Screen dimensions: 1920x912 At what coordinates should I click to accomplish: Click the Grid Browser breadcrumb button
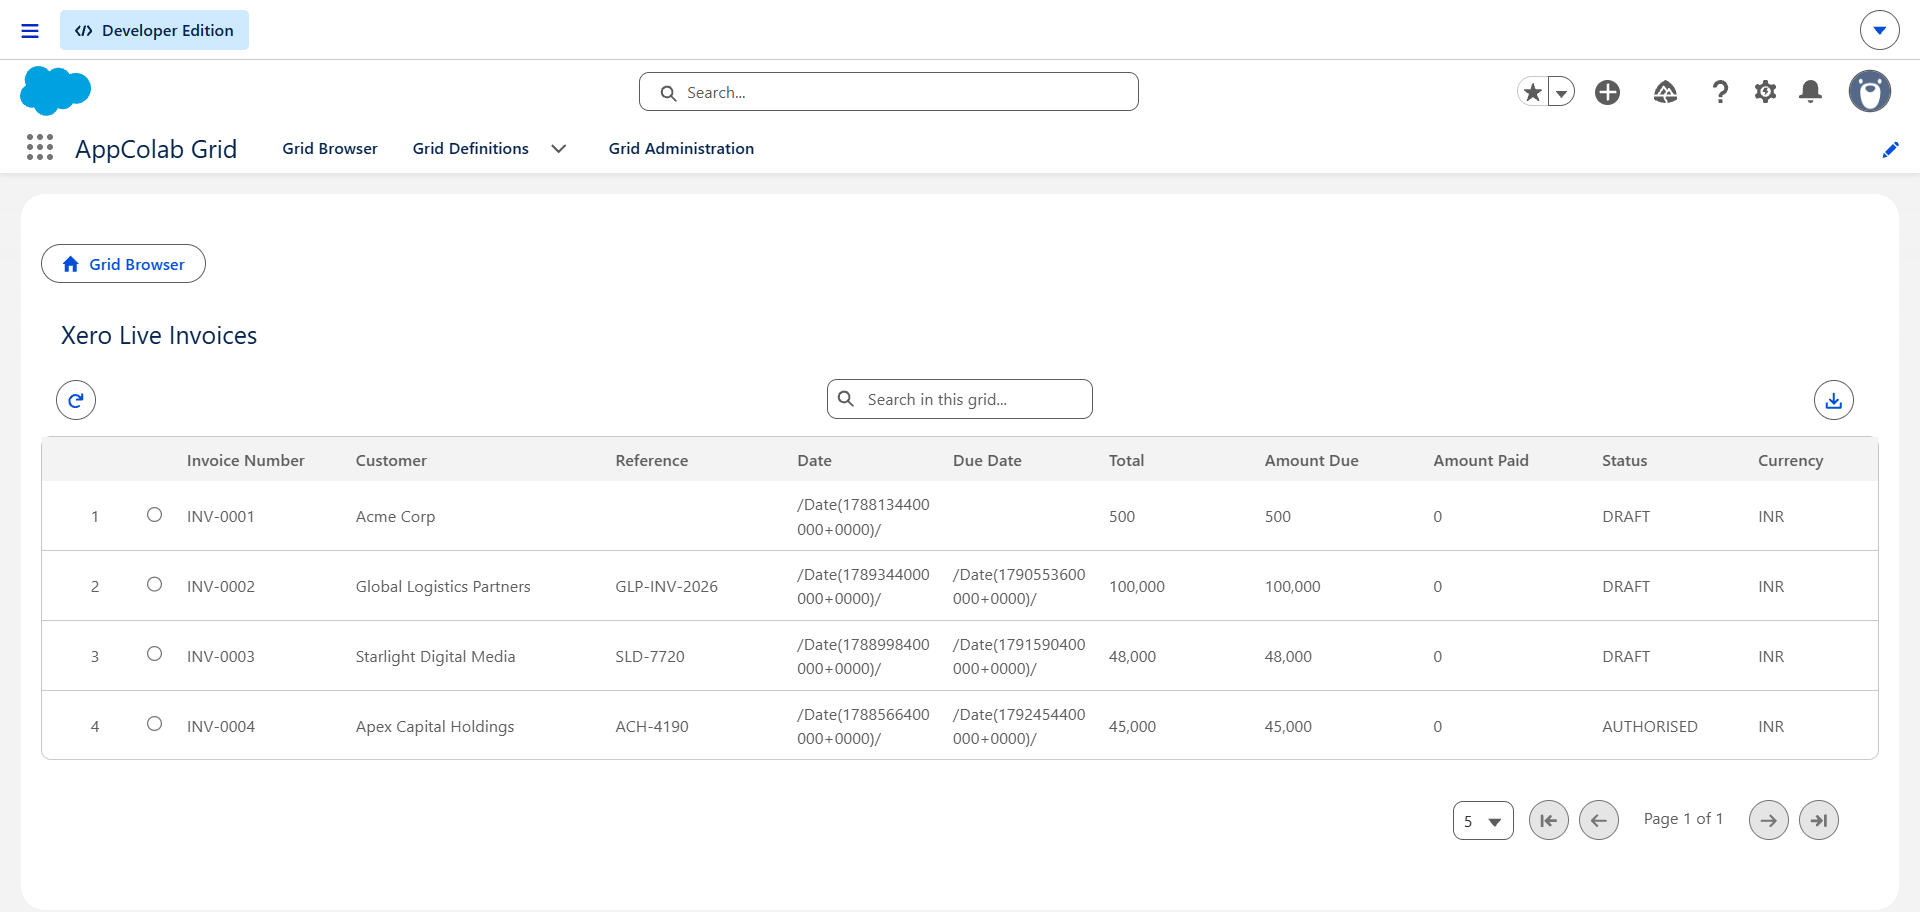(123, 264)
